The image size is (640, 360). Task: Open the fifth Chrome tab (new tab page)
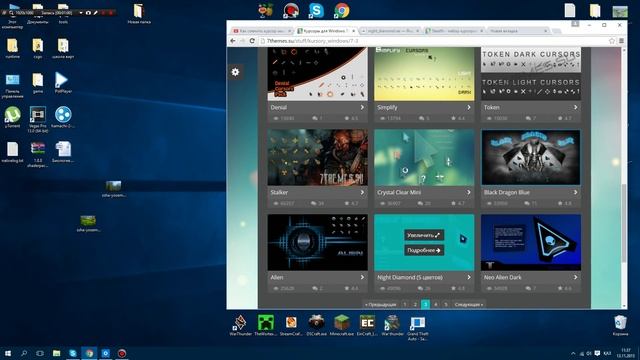point(518,31)
